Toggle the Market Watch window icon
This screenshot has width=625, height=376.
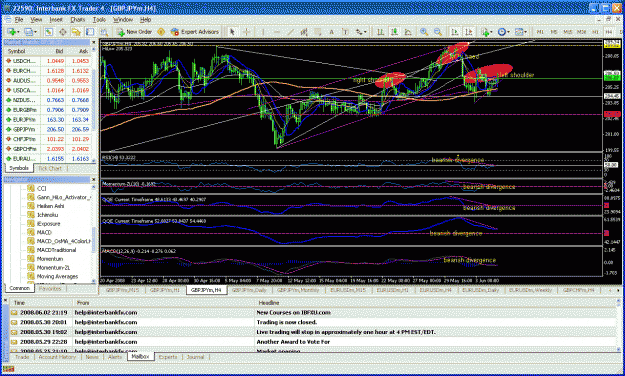[x=49, y=32]
